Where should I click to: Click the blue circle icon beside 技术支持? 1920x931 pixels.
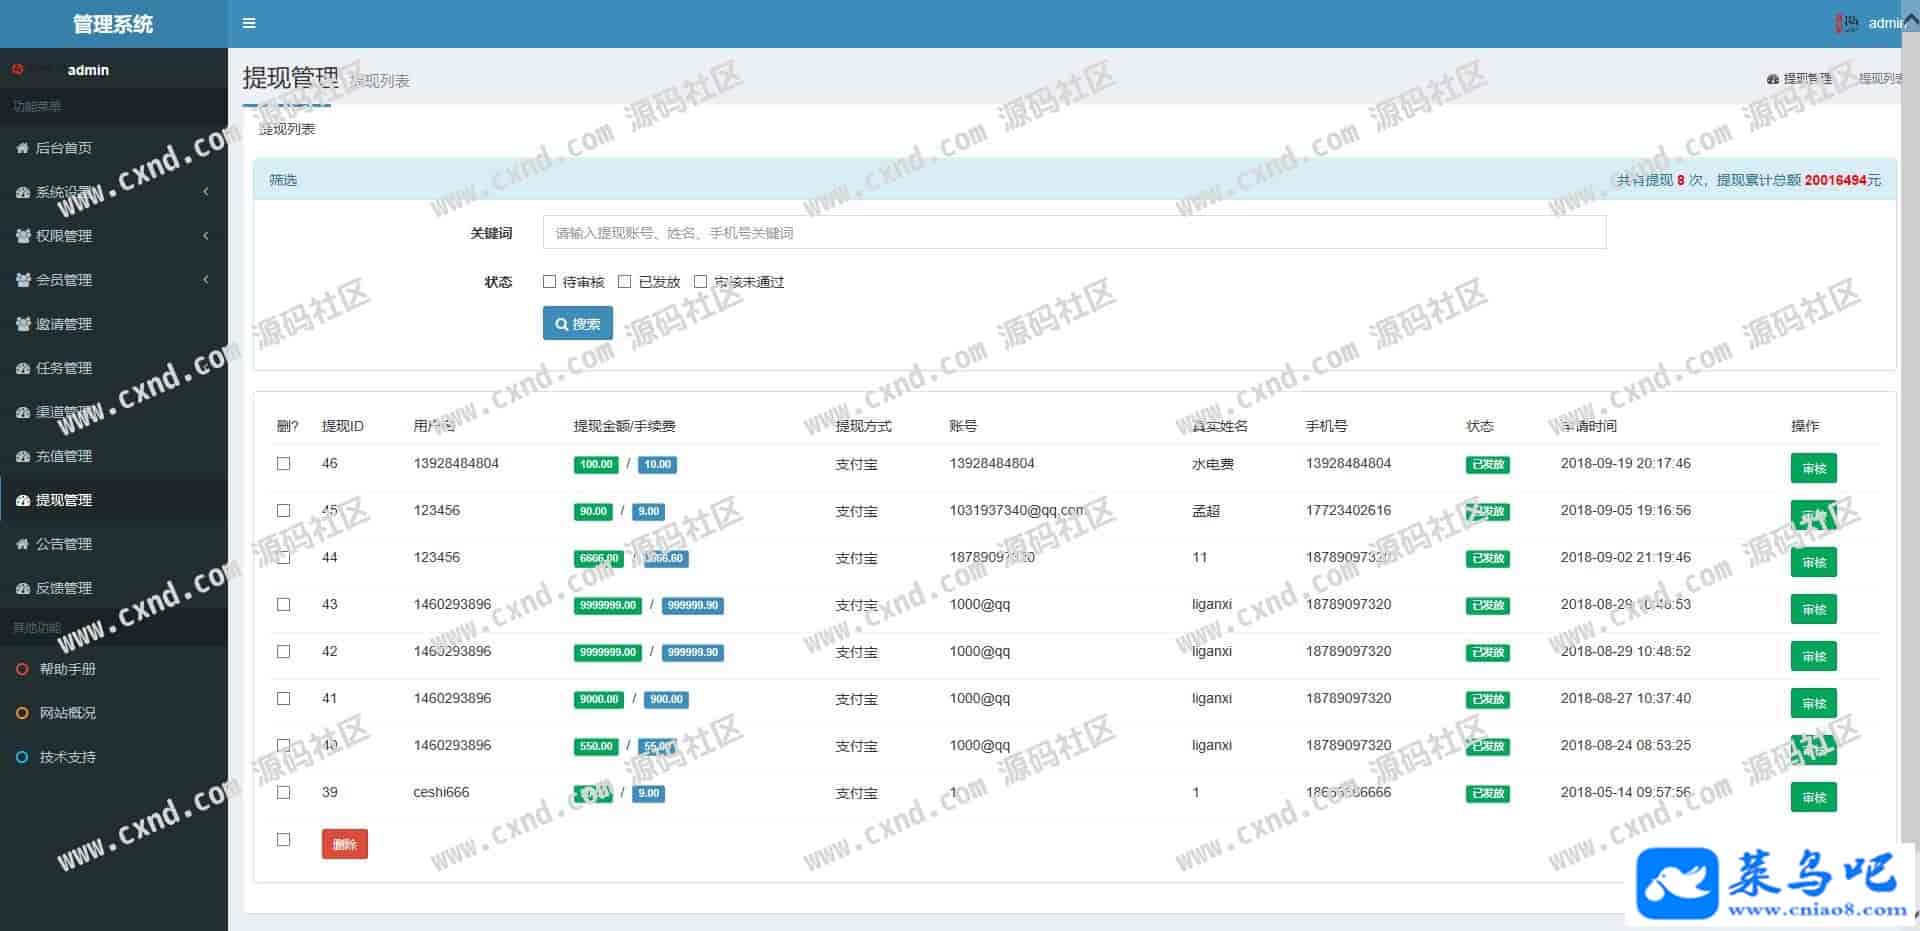tap(22, 757)
